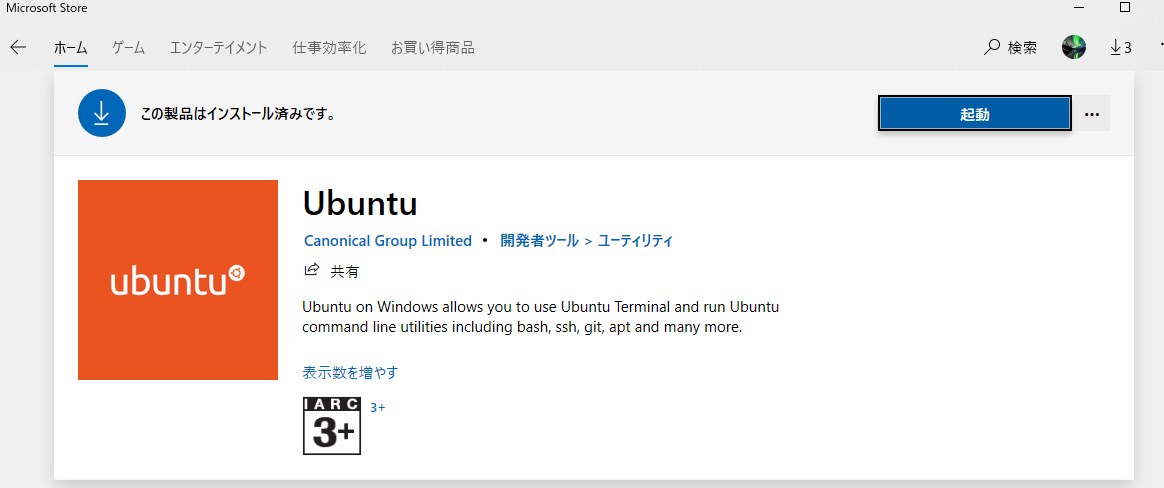
Task: Go back with the back arrow
Action: (x=18, y=48)
